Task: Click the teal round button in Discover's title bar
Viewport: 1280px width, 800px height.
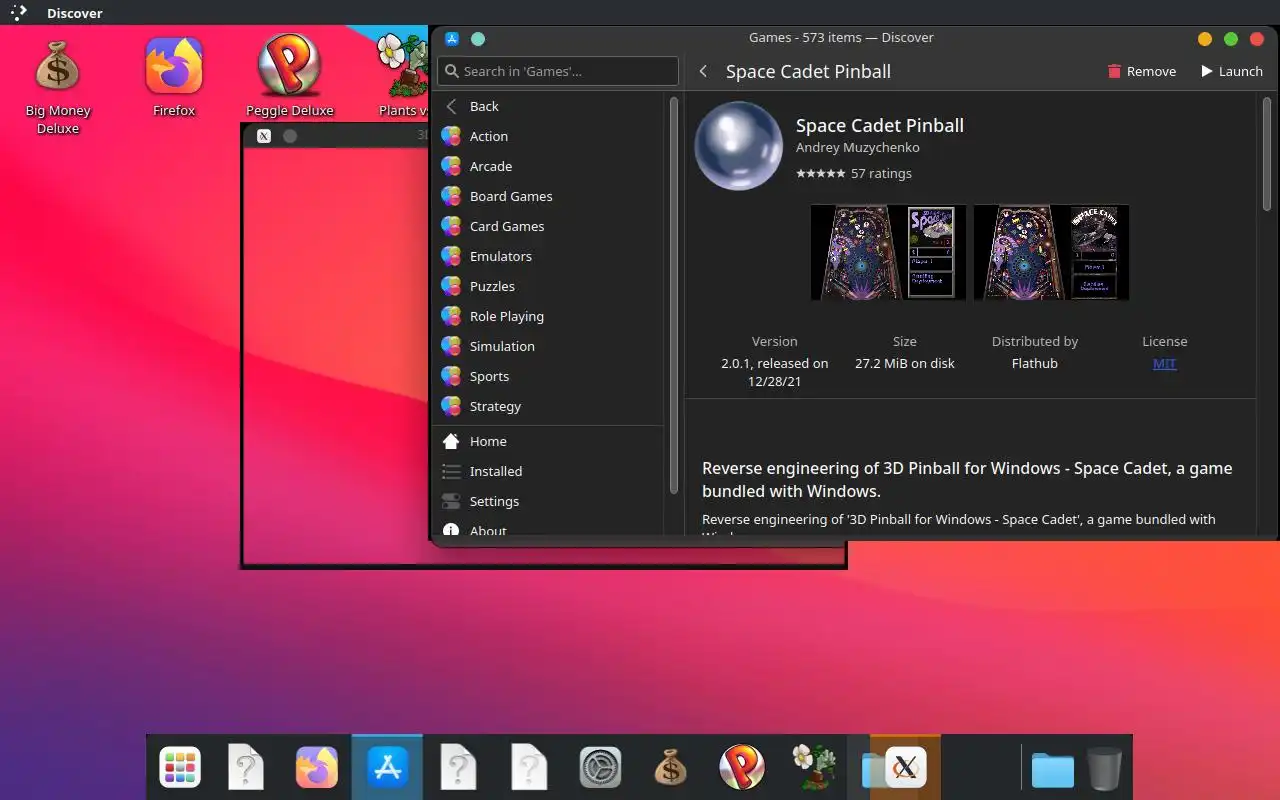Action: tap(478, 38)
